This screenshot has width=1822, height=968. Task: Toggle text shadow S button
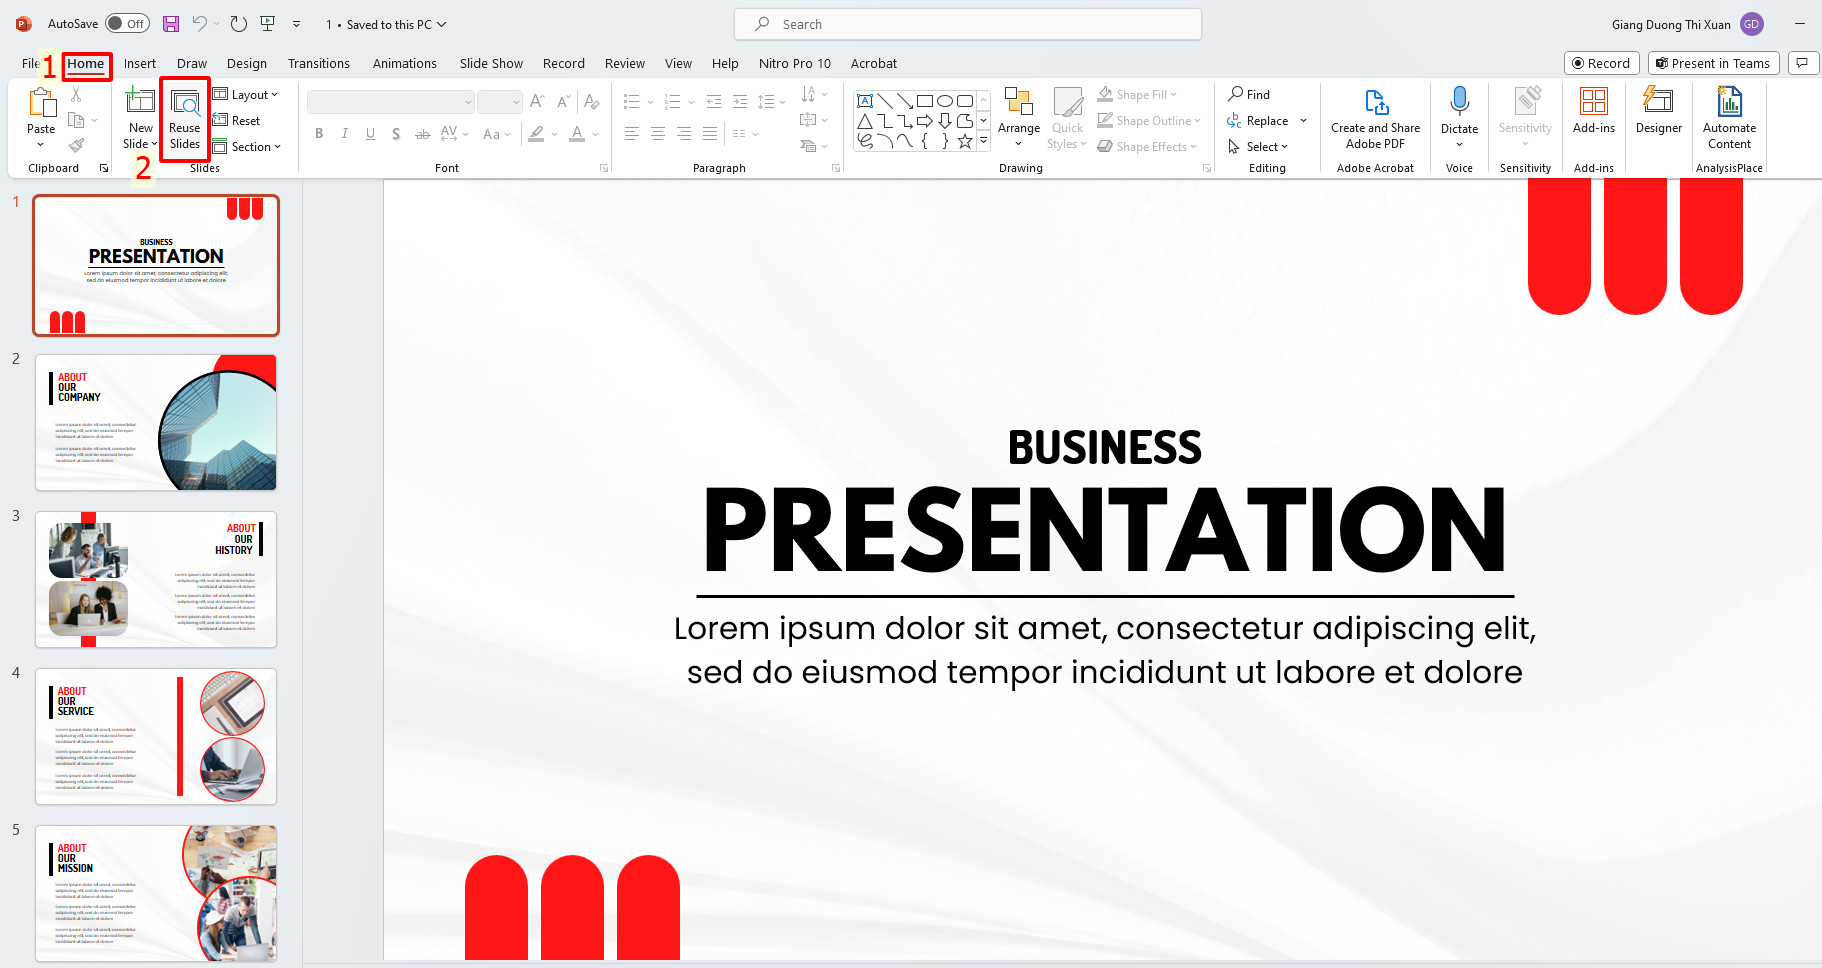(396, 134)
